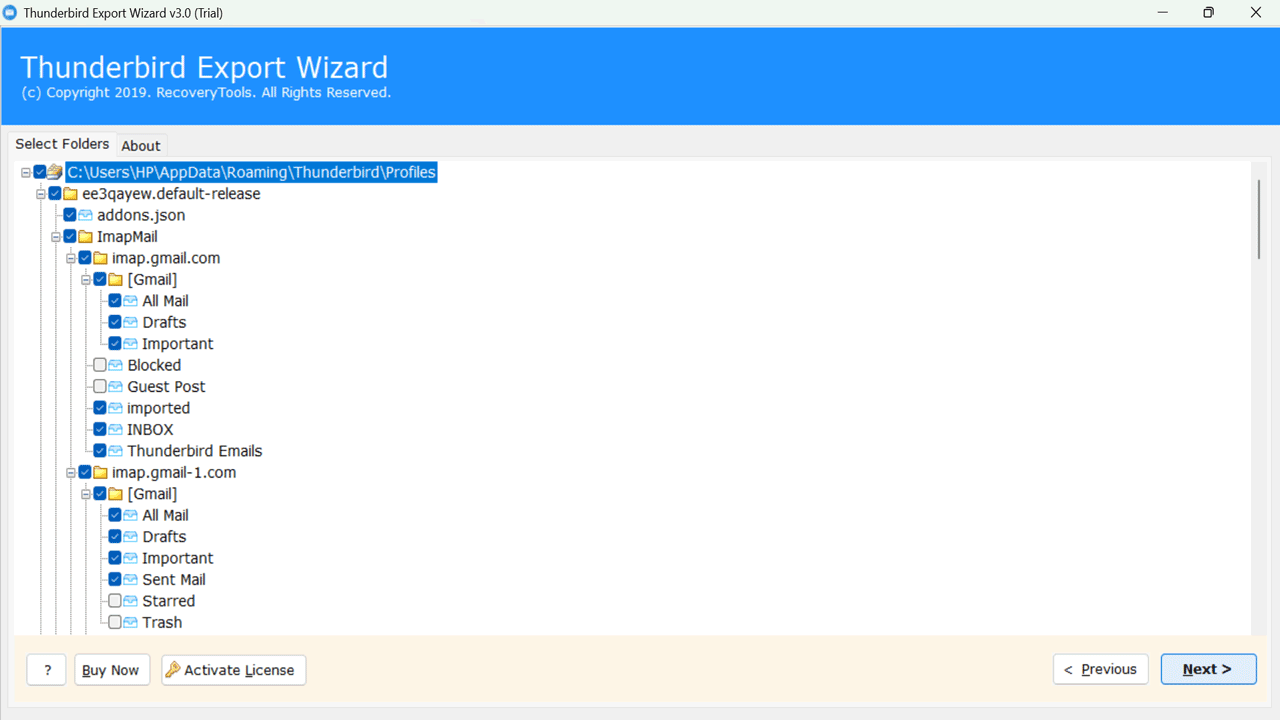The width and height of the screenshot is (1280, 720).
Task: Click the ee3qayew.default-release folder icon
Action: pos(70,194)
